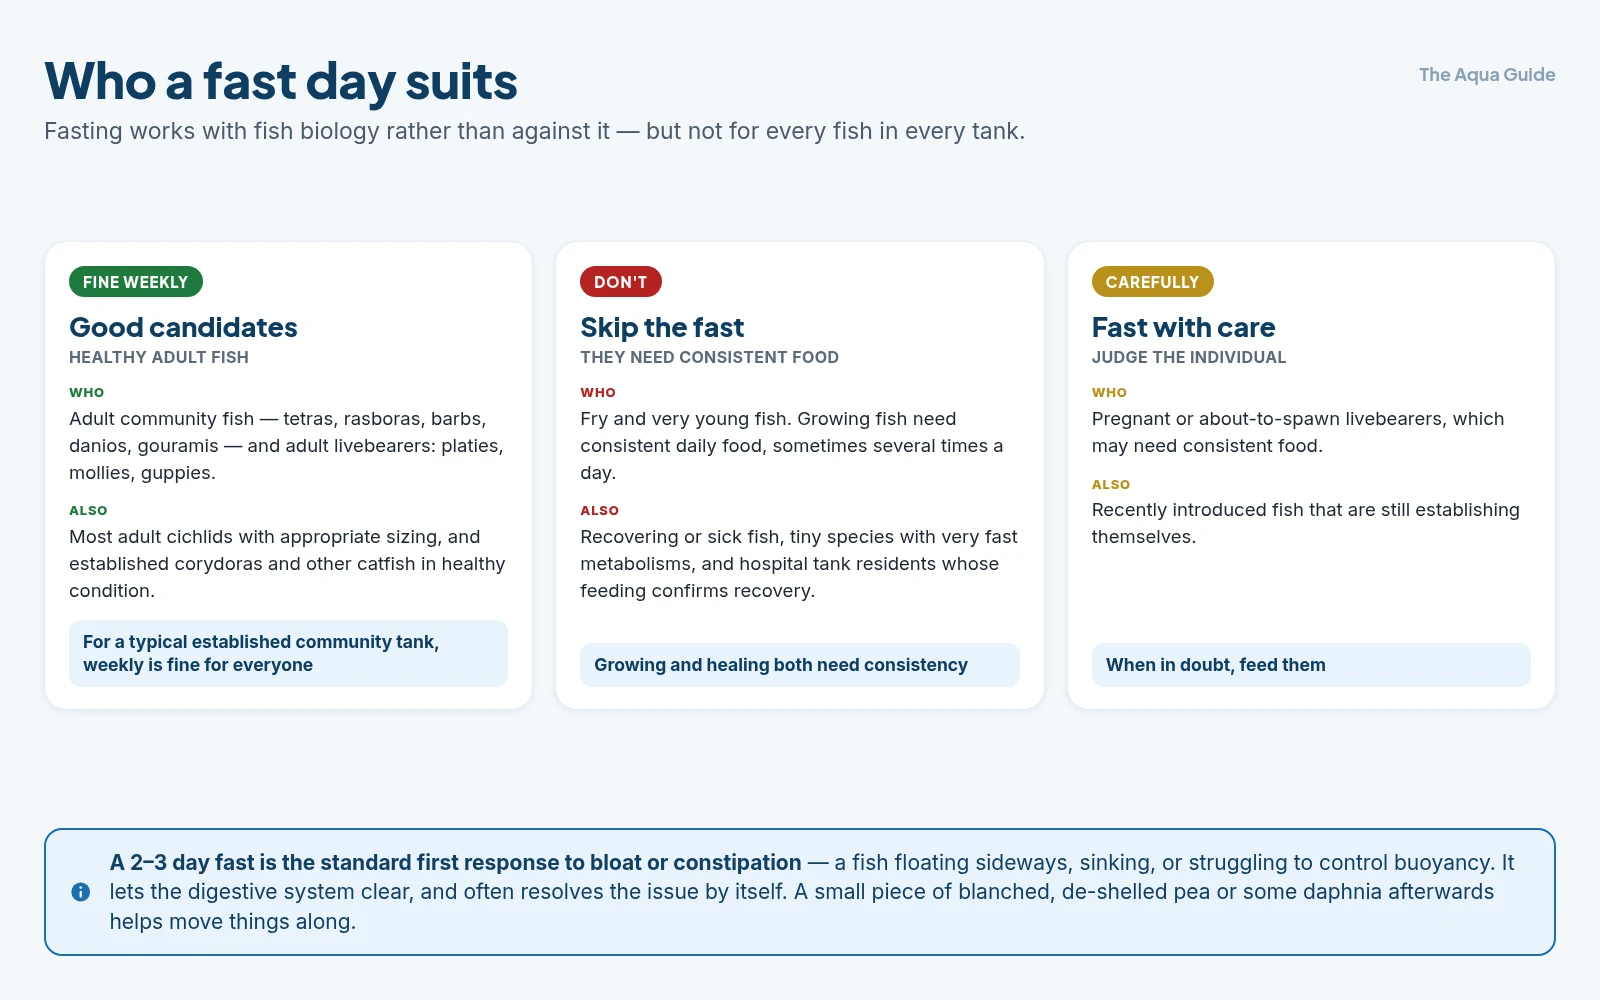Click the When in doubt, feed them note
The width and height of the screenshot is (1600, 1000).
tap(1311, 665)
